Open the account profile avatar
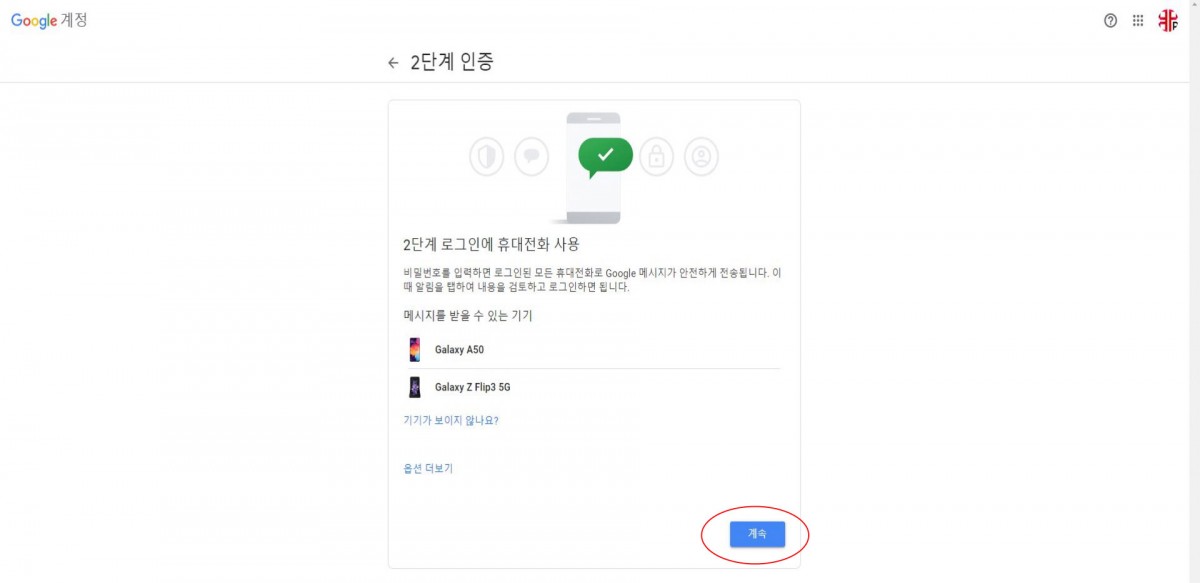Viewport: 1200px width, 583px height. (x=1168, y=21)
